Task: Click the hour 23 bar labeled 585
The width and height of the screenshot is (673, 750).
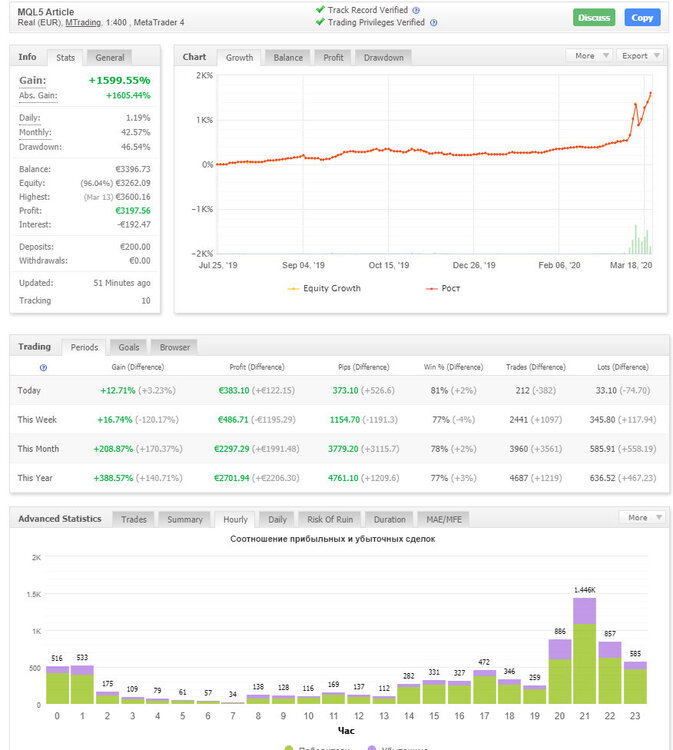Action: click(635, 683)
